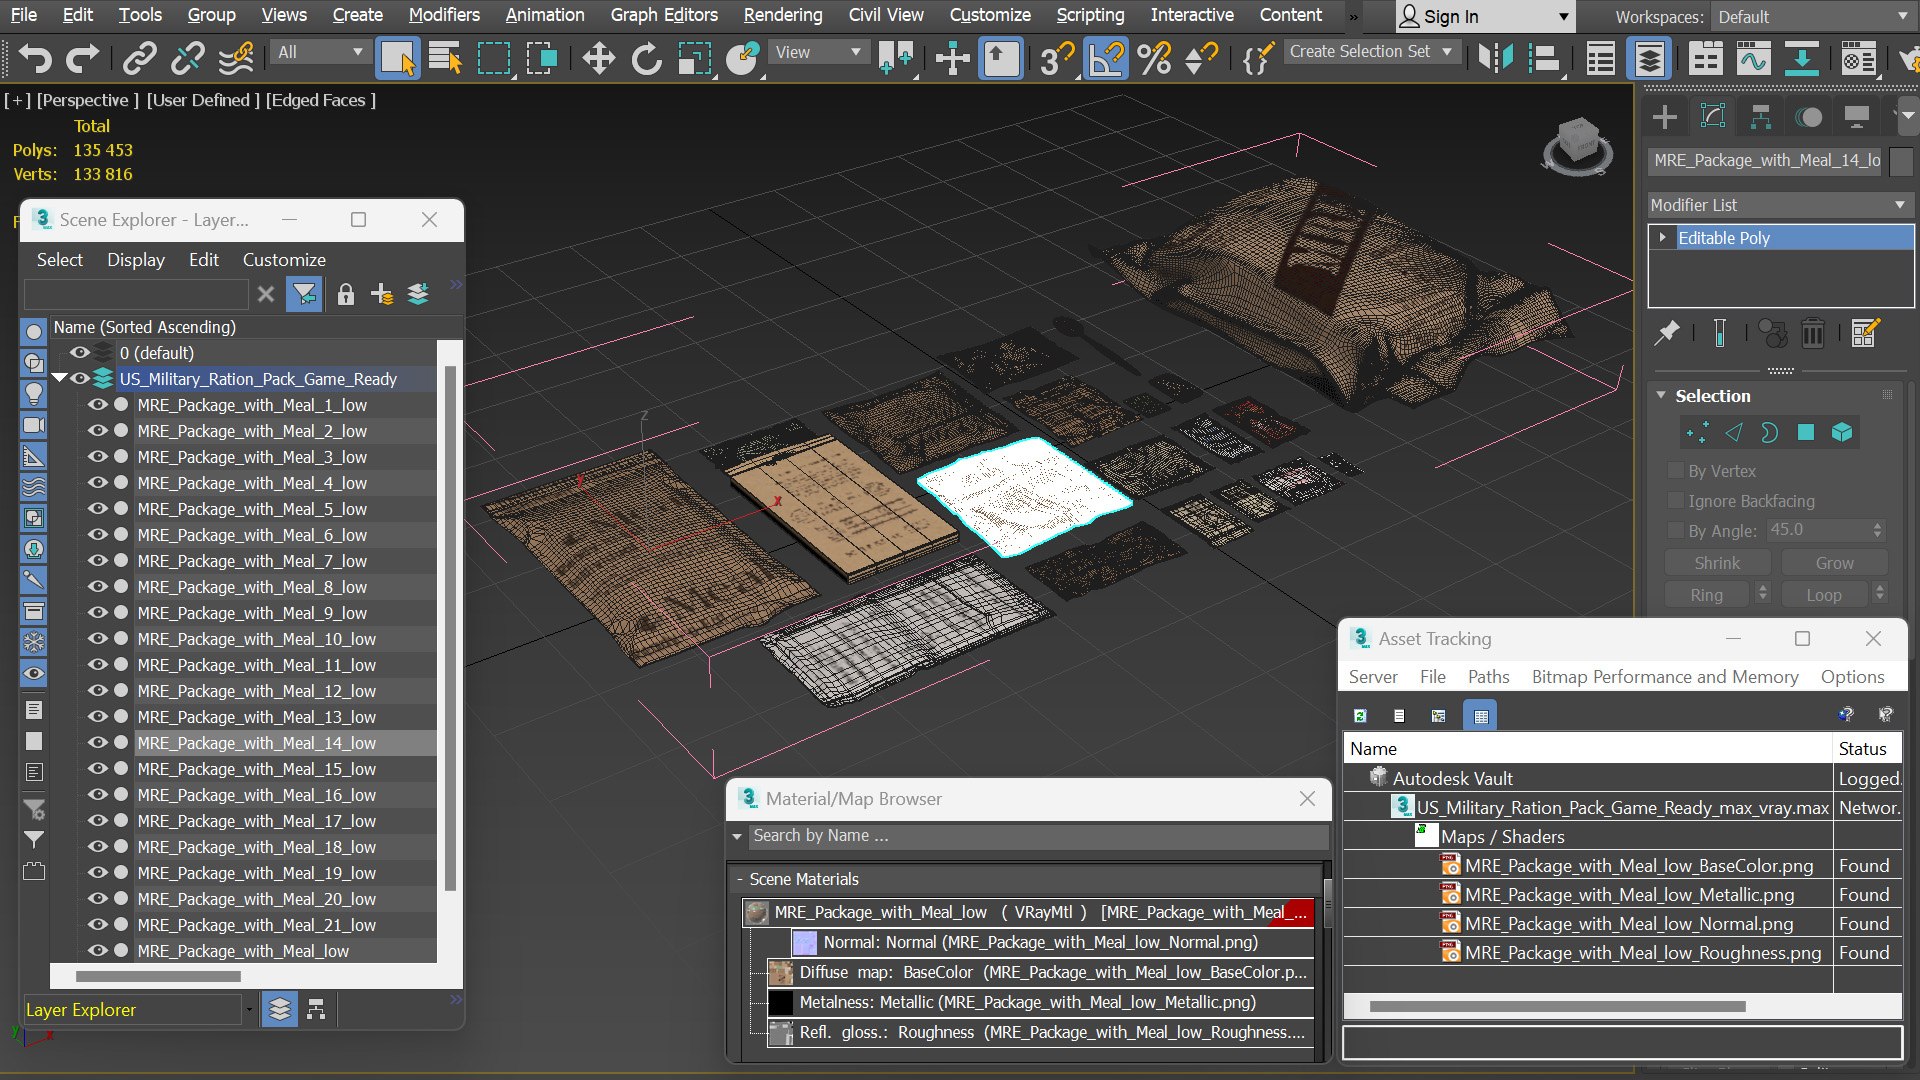Select Polygon sub-object level
The width and height of the screenshot is (1920, 1080).
pyautogui.click(x=1806, y=432)
